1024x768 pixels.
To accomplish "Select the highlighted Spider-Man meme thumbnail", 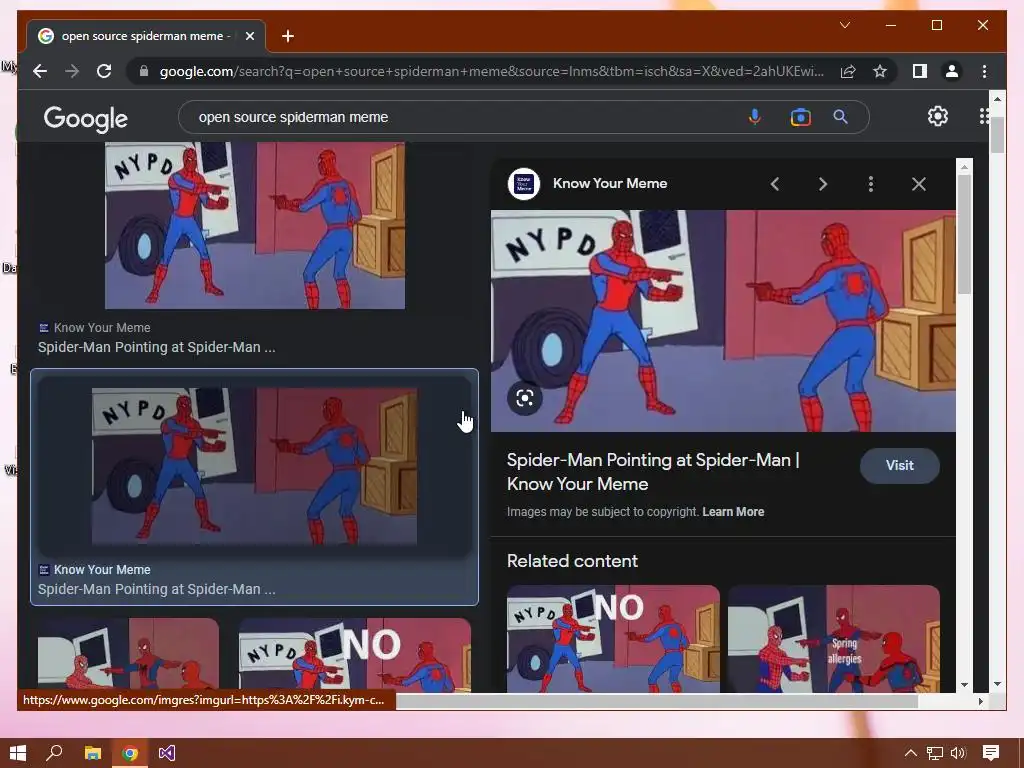I will coord(255,466).
